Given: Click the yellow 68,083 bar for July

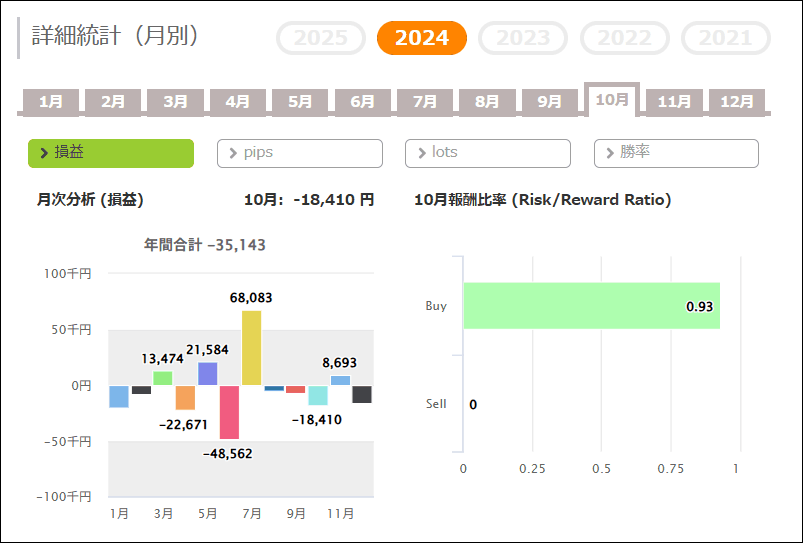Looking at the screenshot, I should [x=252, y=348].
